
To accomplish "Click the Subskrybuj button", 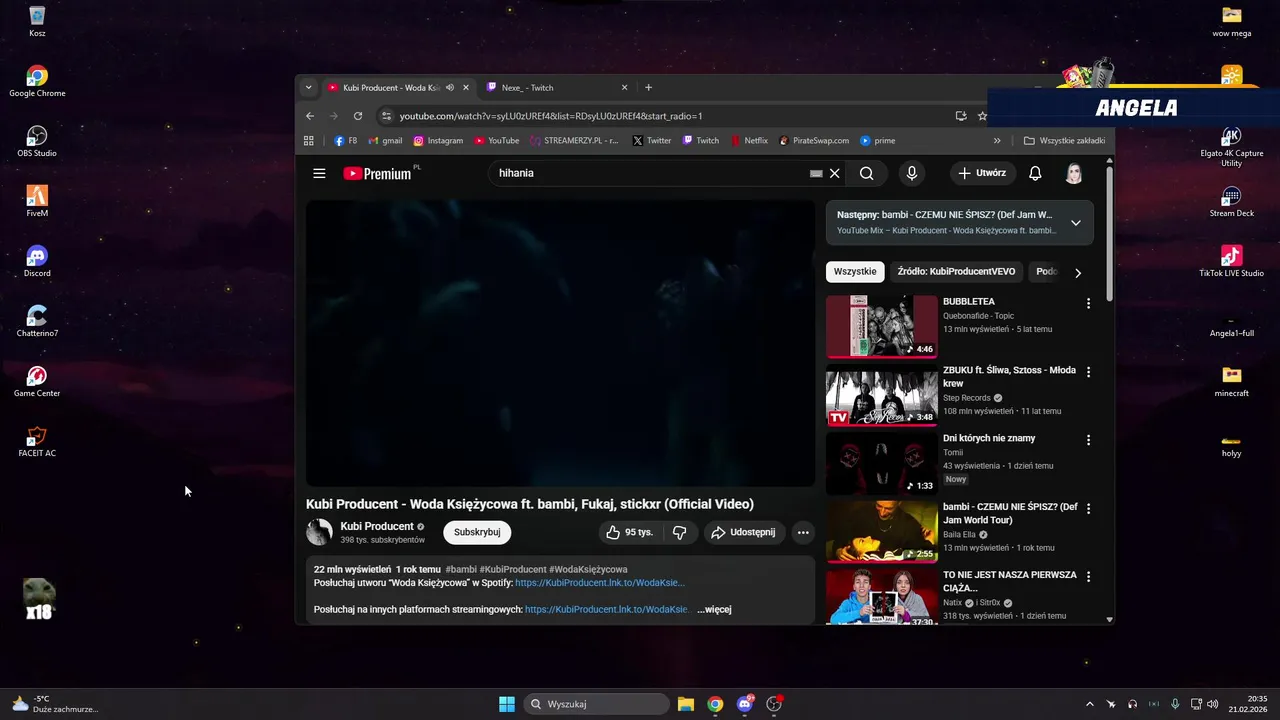I will coord(477,532).
